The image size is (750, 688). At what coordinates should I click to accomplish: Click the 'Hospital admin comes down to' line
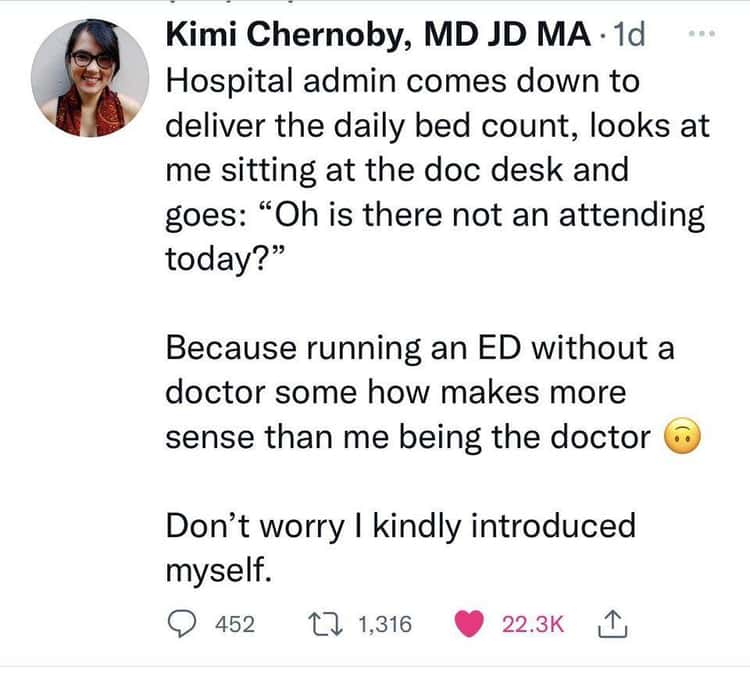[402, 81]
